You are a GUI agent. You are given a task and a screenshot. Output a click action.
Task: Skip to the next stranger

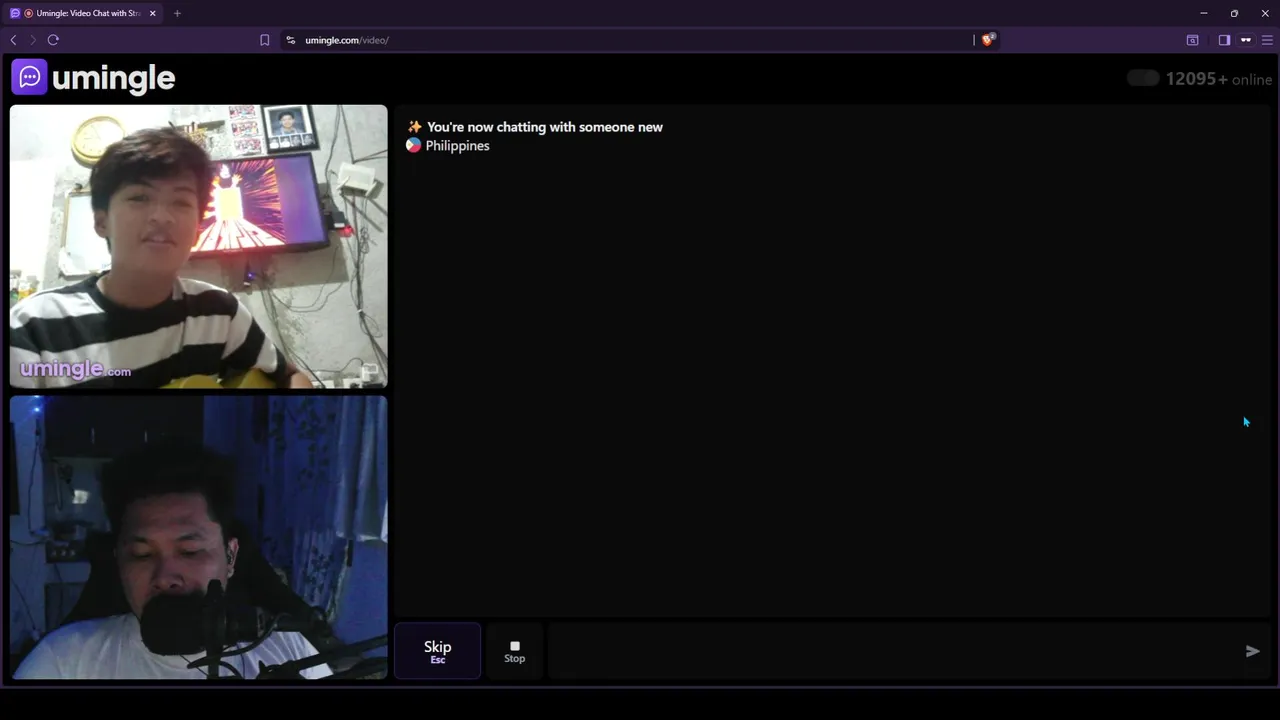[x=437, y=651]
